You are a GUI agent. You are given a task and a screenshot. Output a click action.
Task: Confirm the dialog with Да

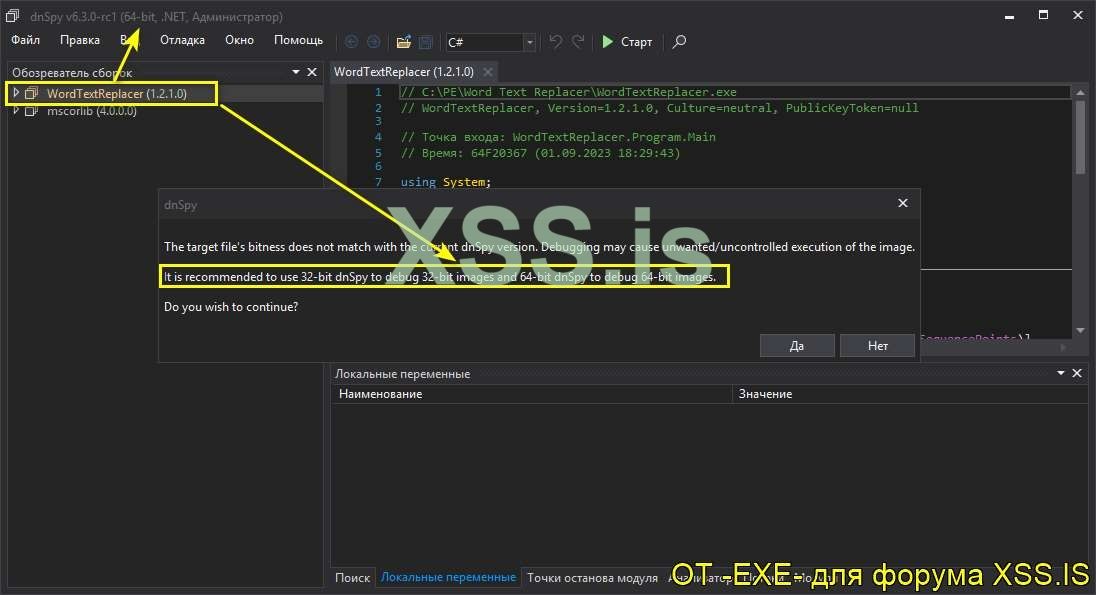pyautogui.click(x=797, y=345)
